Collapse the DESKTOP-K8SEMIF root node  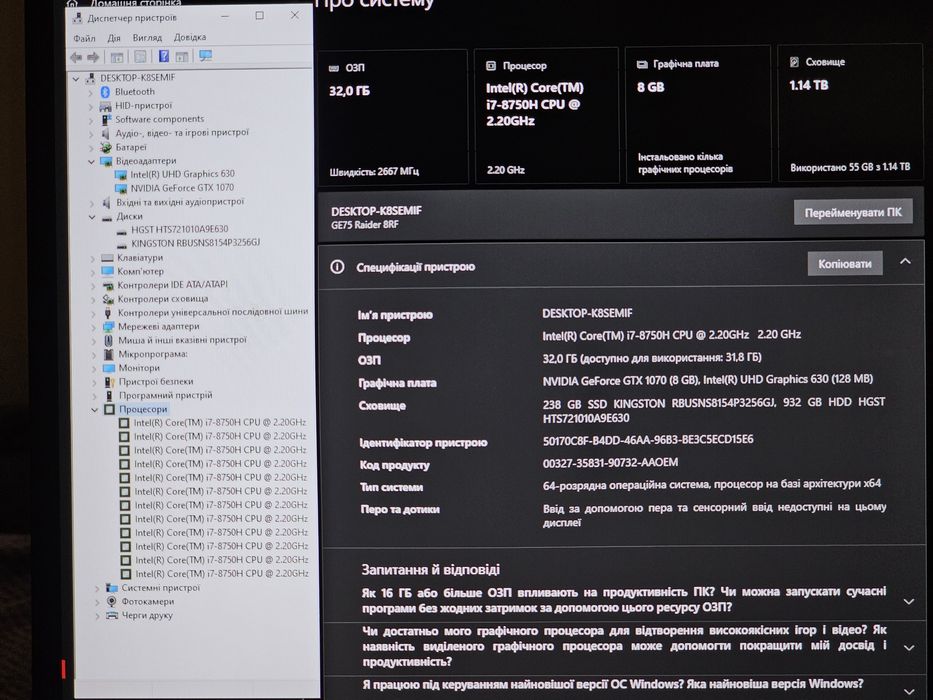click(x=76, y=79)
